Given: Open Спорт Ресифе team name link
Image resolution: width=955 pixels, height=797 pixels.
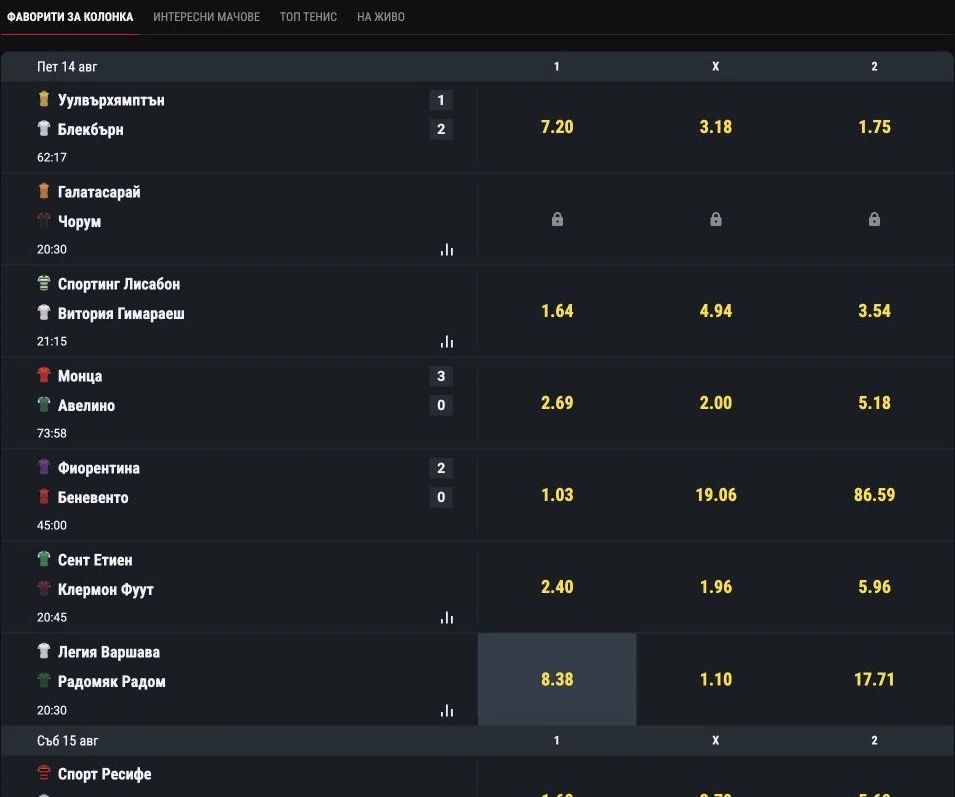Looking at the screenshot, I should coord(104,774).
